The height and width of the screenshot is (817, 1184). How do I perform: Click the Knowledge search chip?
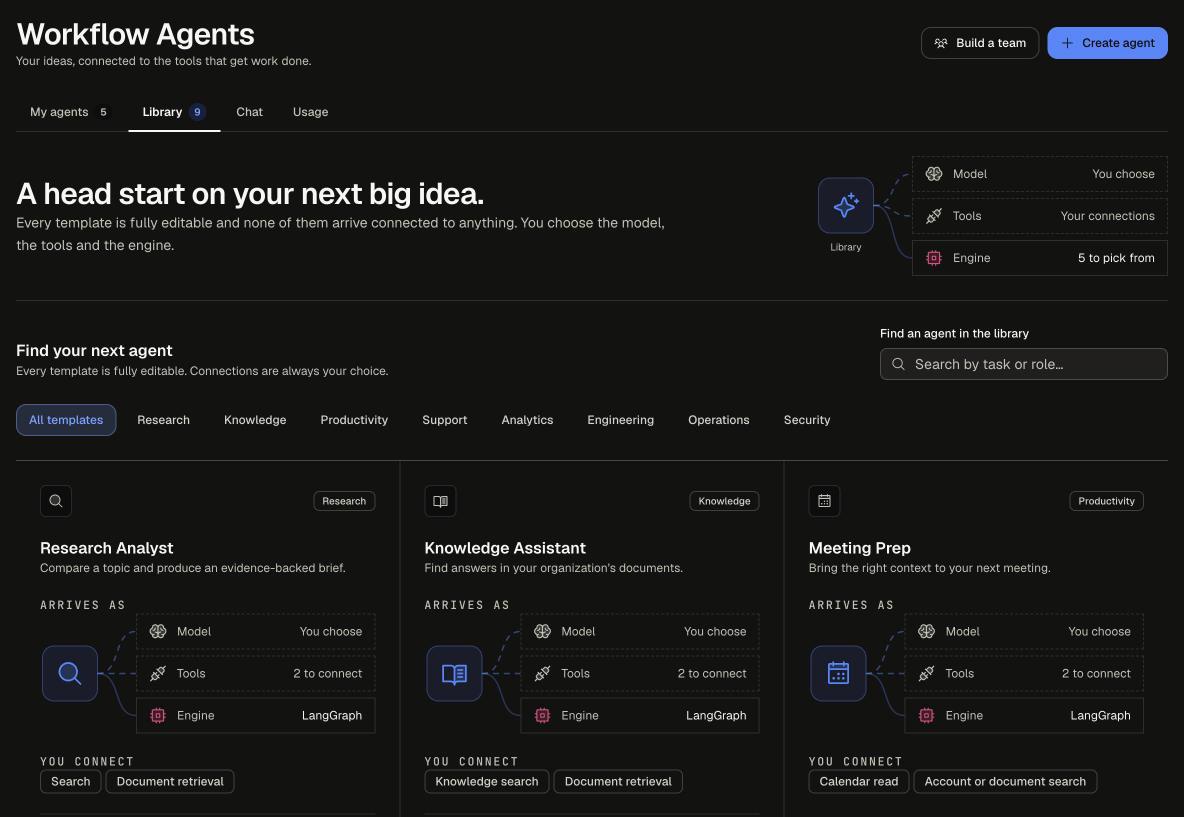tap(487, 782)
